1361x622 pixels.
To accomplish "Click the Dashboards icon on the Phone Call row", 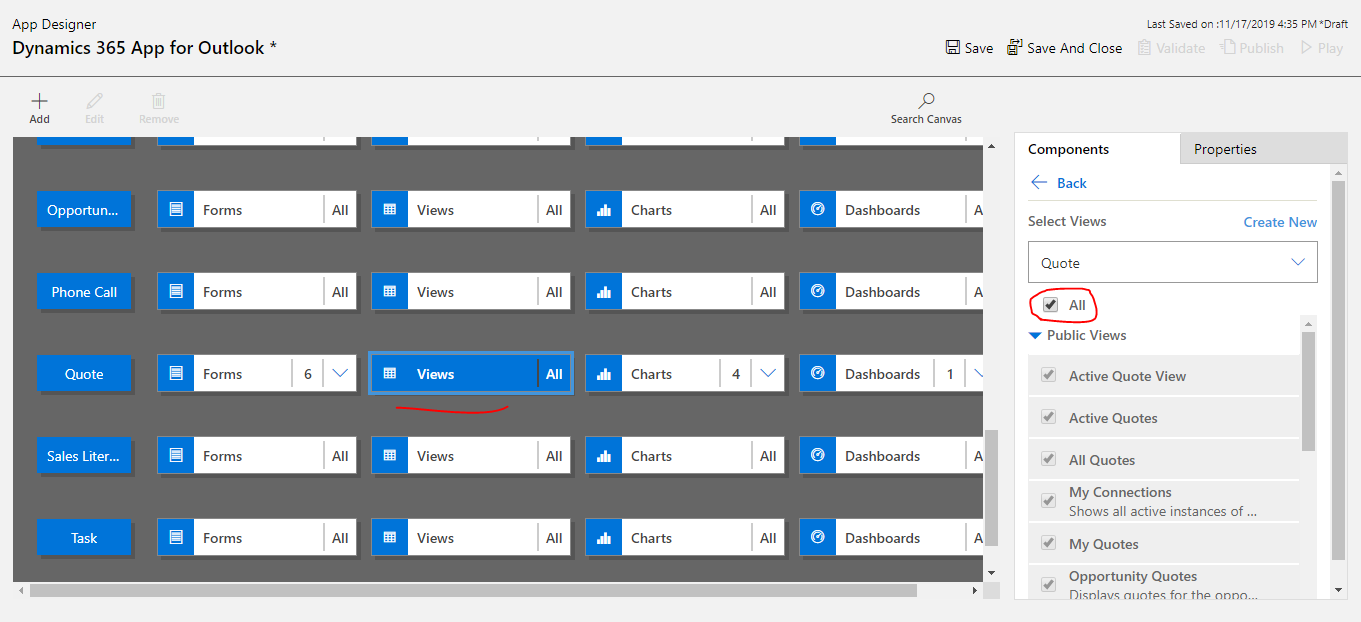I will 817,291.
